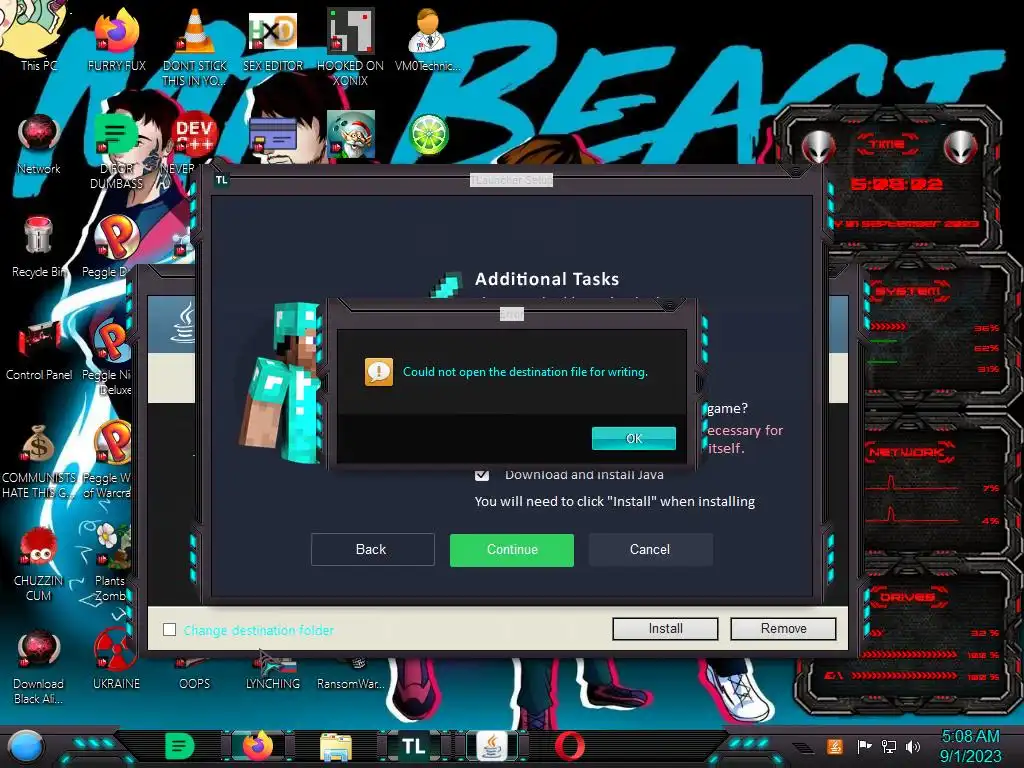
Task: Click OK in the error dialog
Action: coord(633,438)
